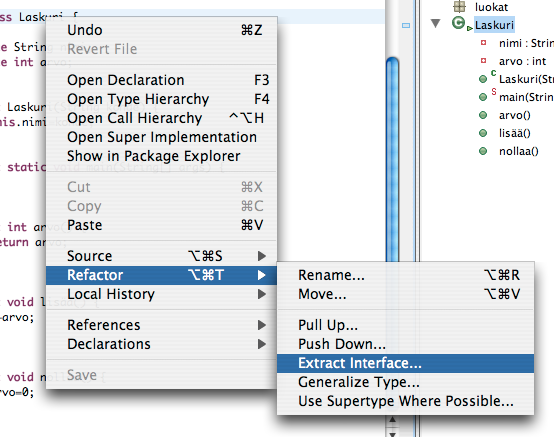Click the private field icon beside nimi

pos(483,43)
